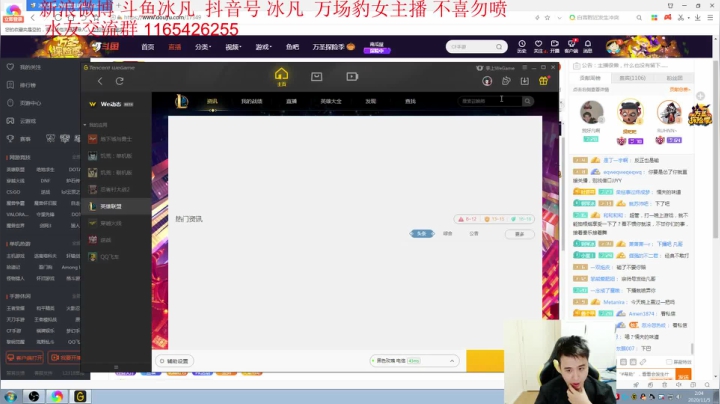Open Douyu client download icon
Viewport: 720px width, 404px height.
pyautogui.click(x=571, y=46)
